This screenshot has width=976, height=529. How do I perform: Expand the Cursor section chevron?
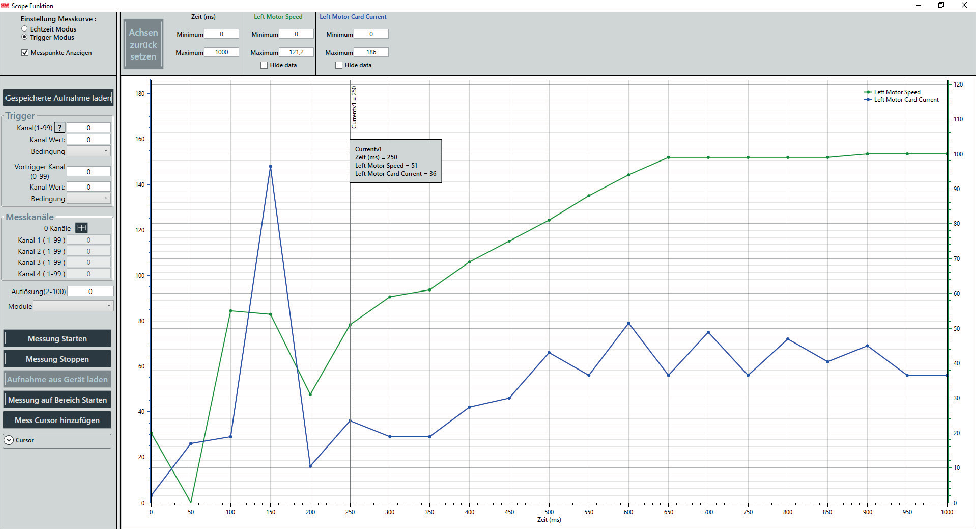9,440
